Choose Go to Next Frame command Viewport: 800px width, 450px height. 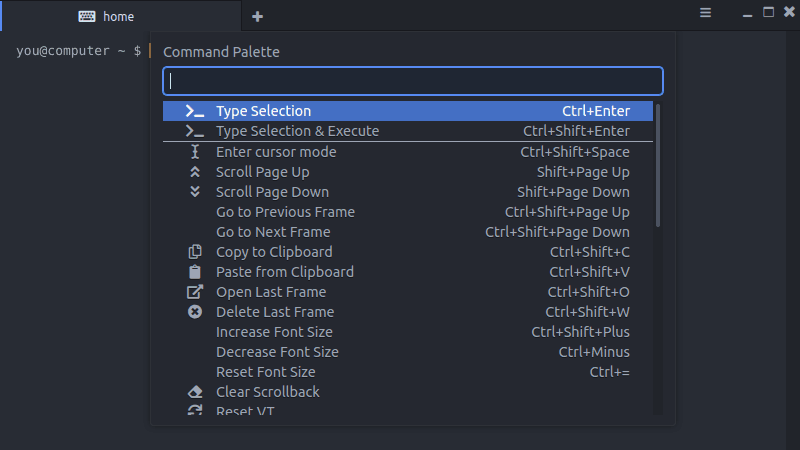point(408,232)
